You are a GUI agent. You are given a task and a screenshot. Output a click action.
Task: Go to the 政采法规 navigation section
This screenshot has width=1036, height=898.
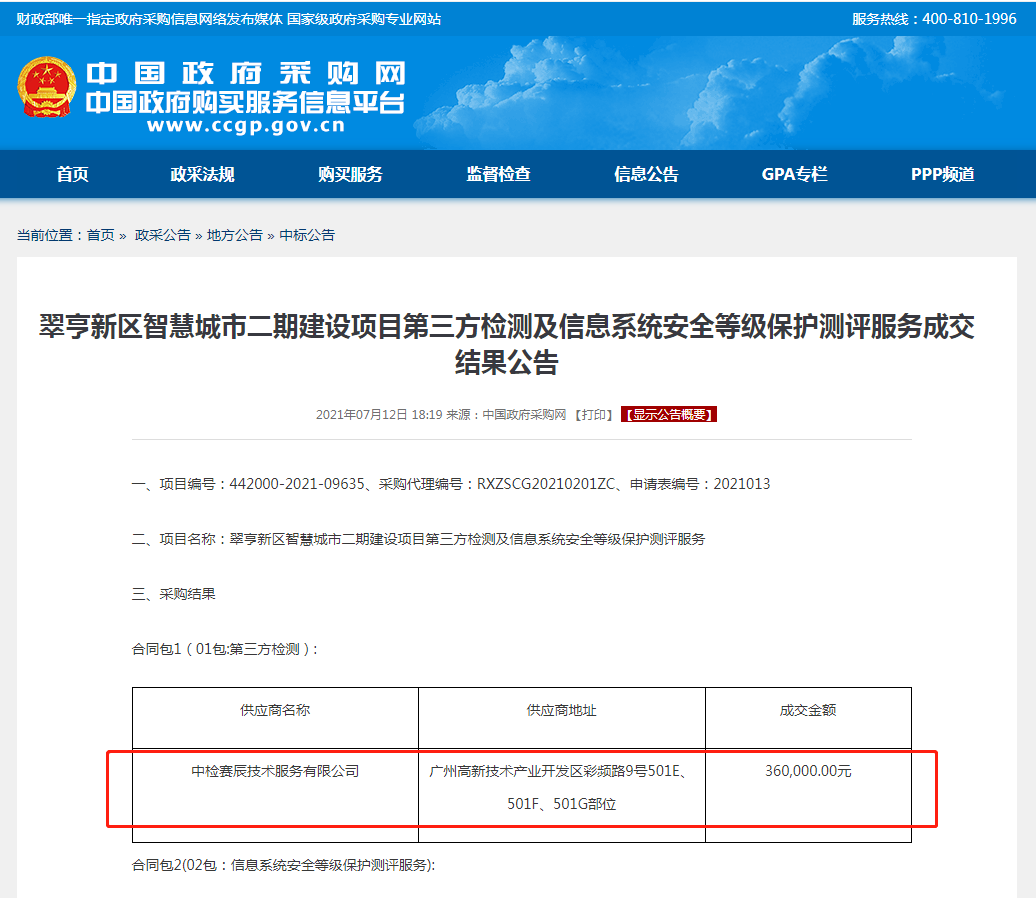(x=202, y=174)
